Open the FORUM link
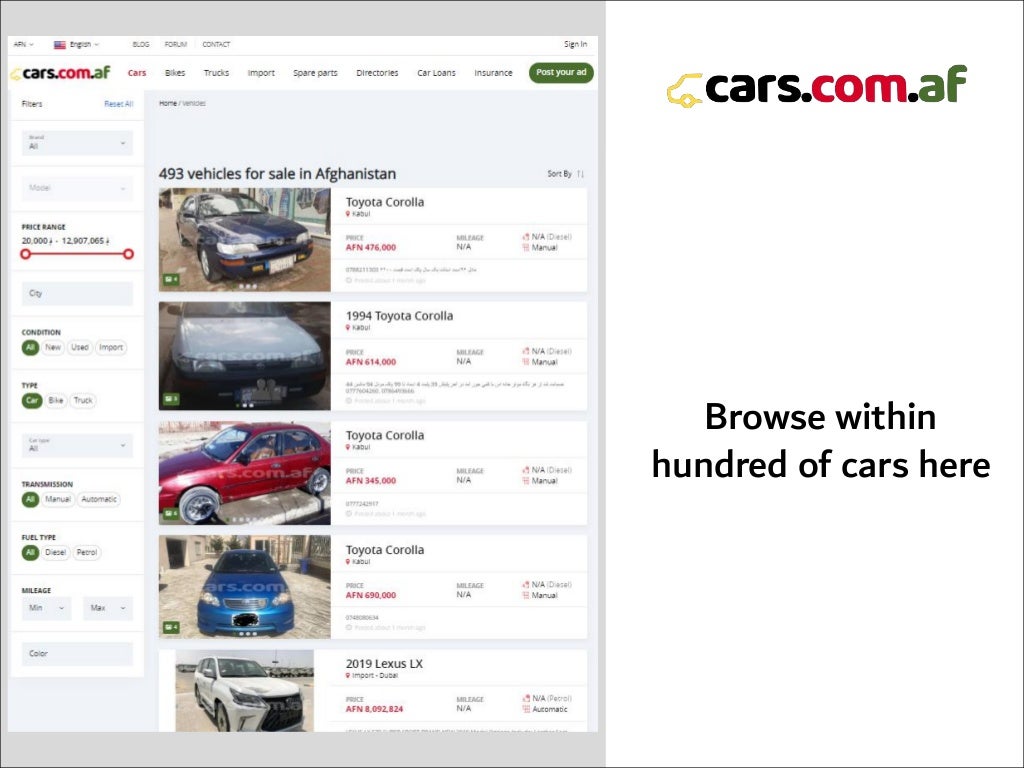The height and width of the screenshot is (768, 1024). (x=176, y=45)
